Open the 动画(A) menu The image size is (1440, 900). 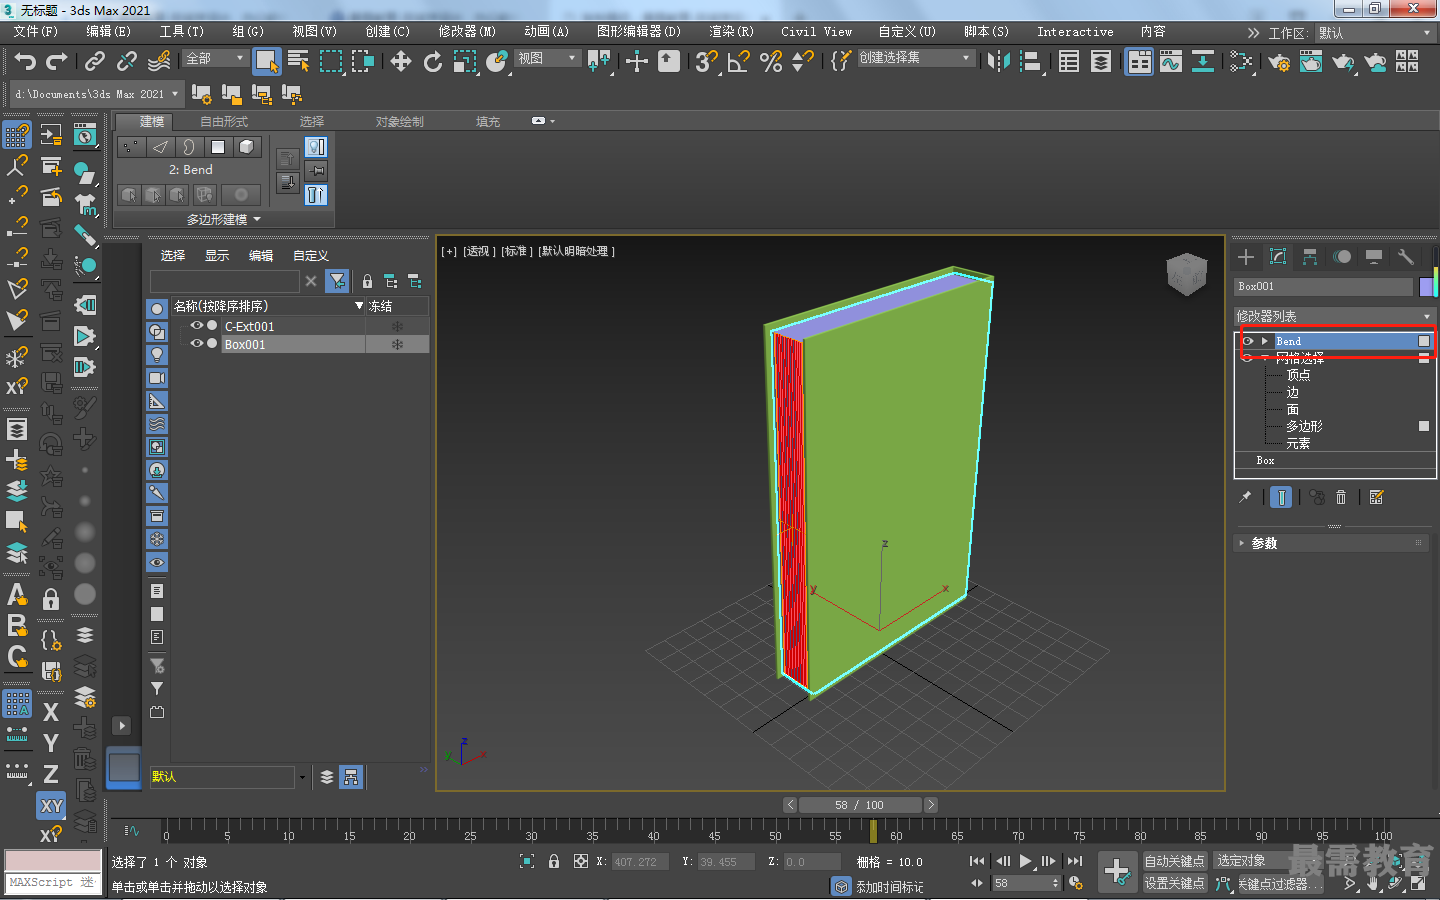(546, 32)
